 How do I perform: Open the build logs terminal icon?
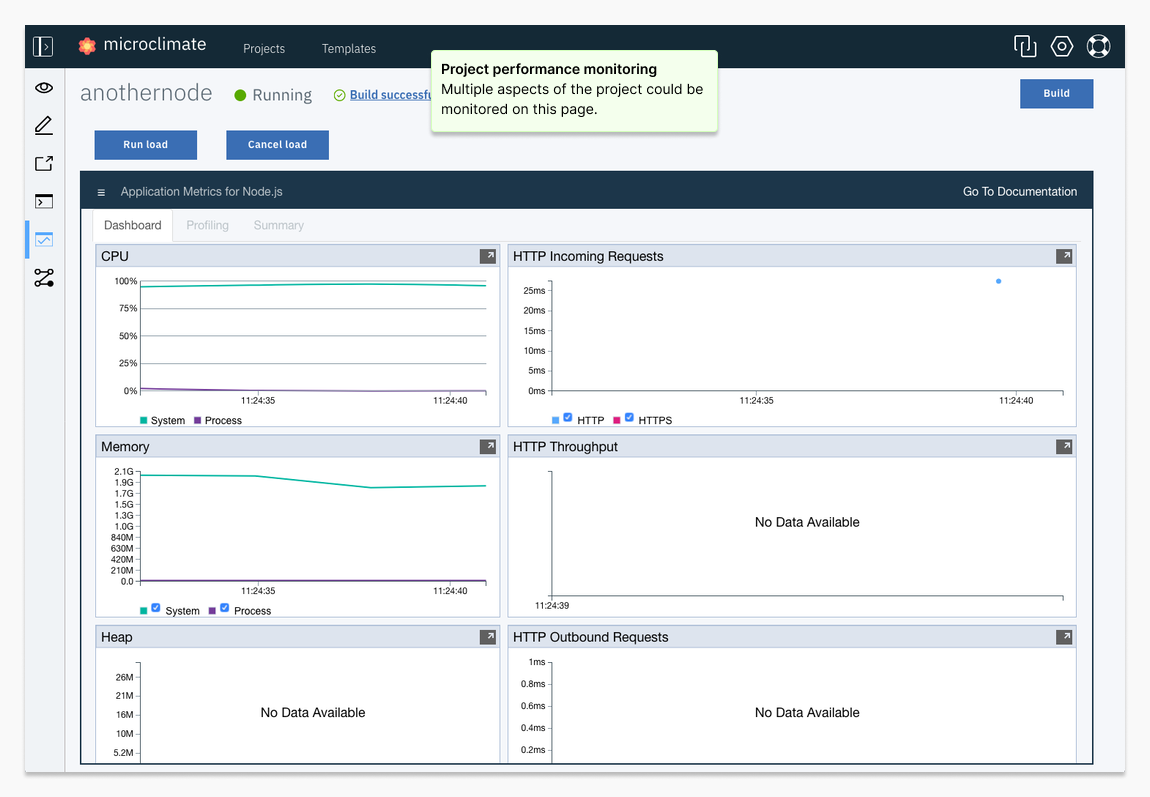coord(44,202)
